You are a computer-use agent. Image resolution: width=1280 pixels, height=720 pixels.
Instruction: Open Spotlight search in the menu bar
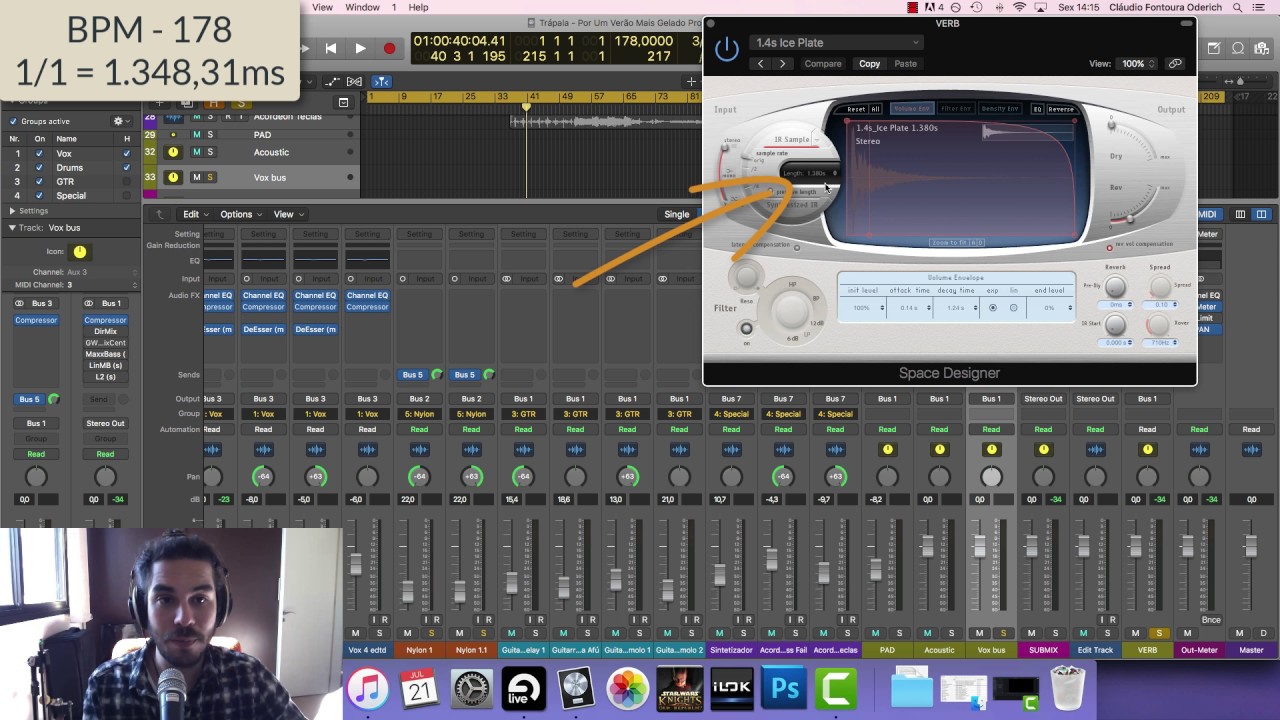tap(1236, 7)
